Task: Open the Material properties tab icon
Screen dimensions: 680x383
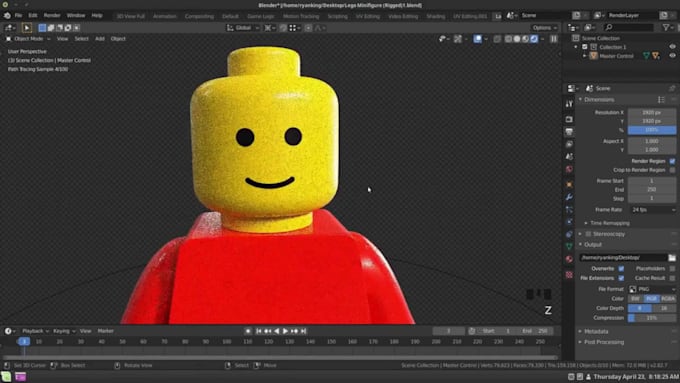Action: [569, 259]
